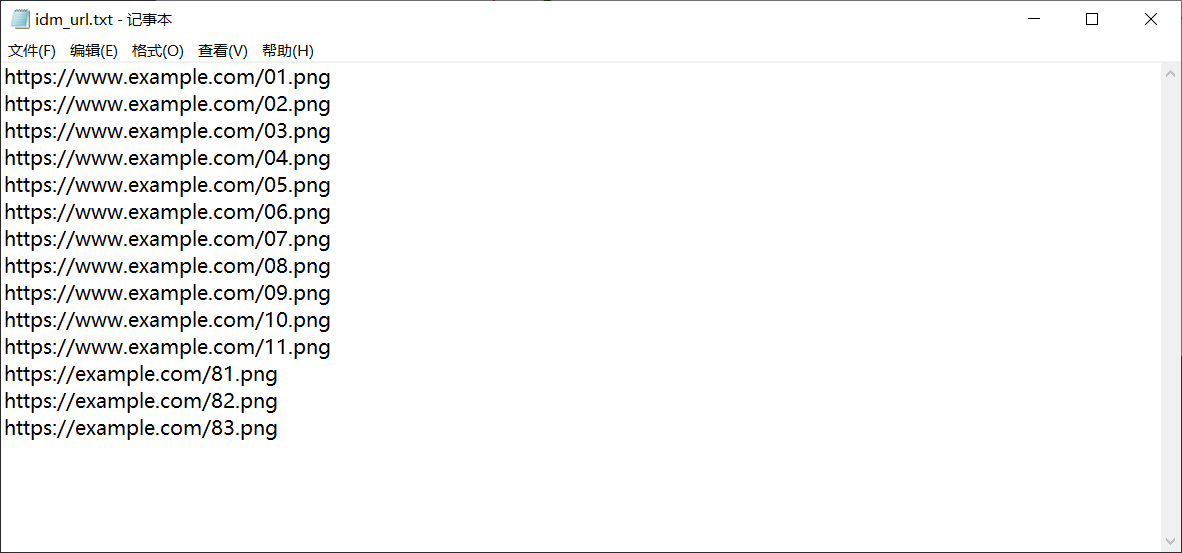Image resolution: width=1182 pixels, height=553 pixels.
Task: Open the 文件(F) menu
Action: [32, 51]
